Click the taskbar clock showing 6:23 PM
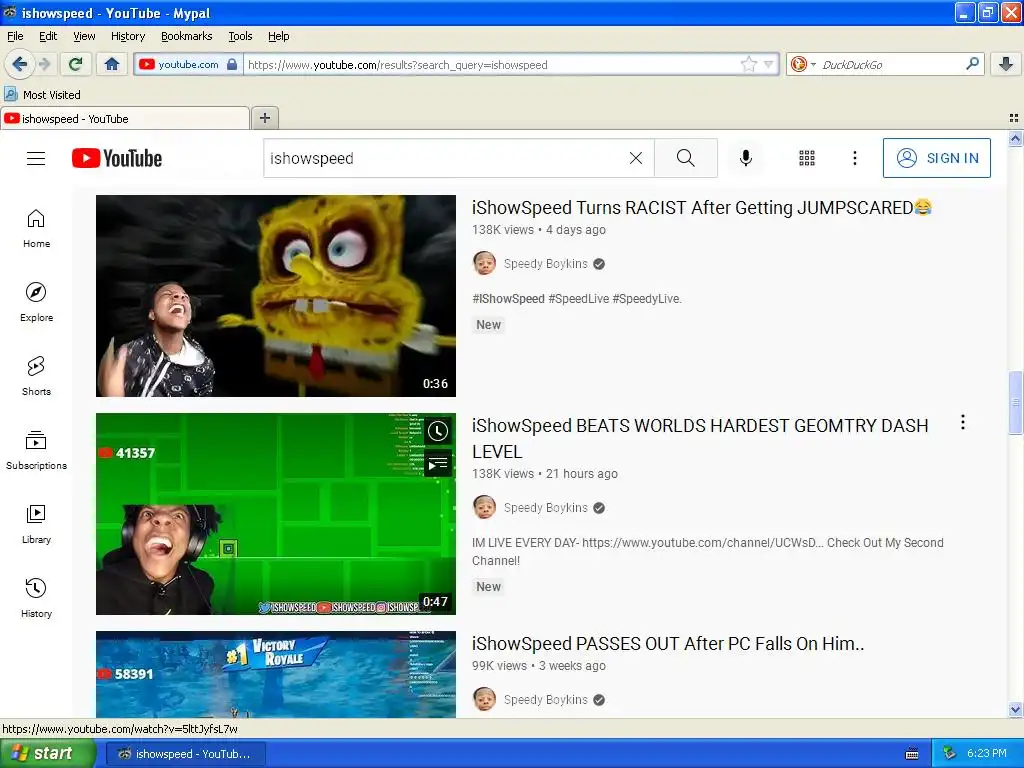 coord(987,754)
